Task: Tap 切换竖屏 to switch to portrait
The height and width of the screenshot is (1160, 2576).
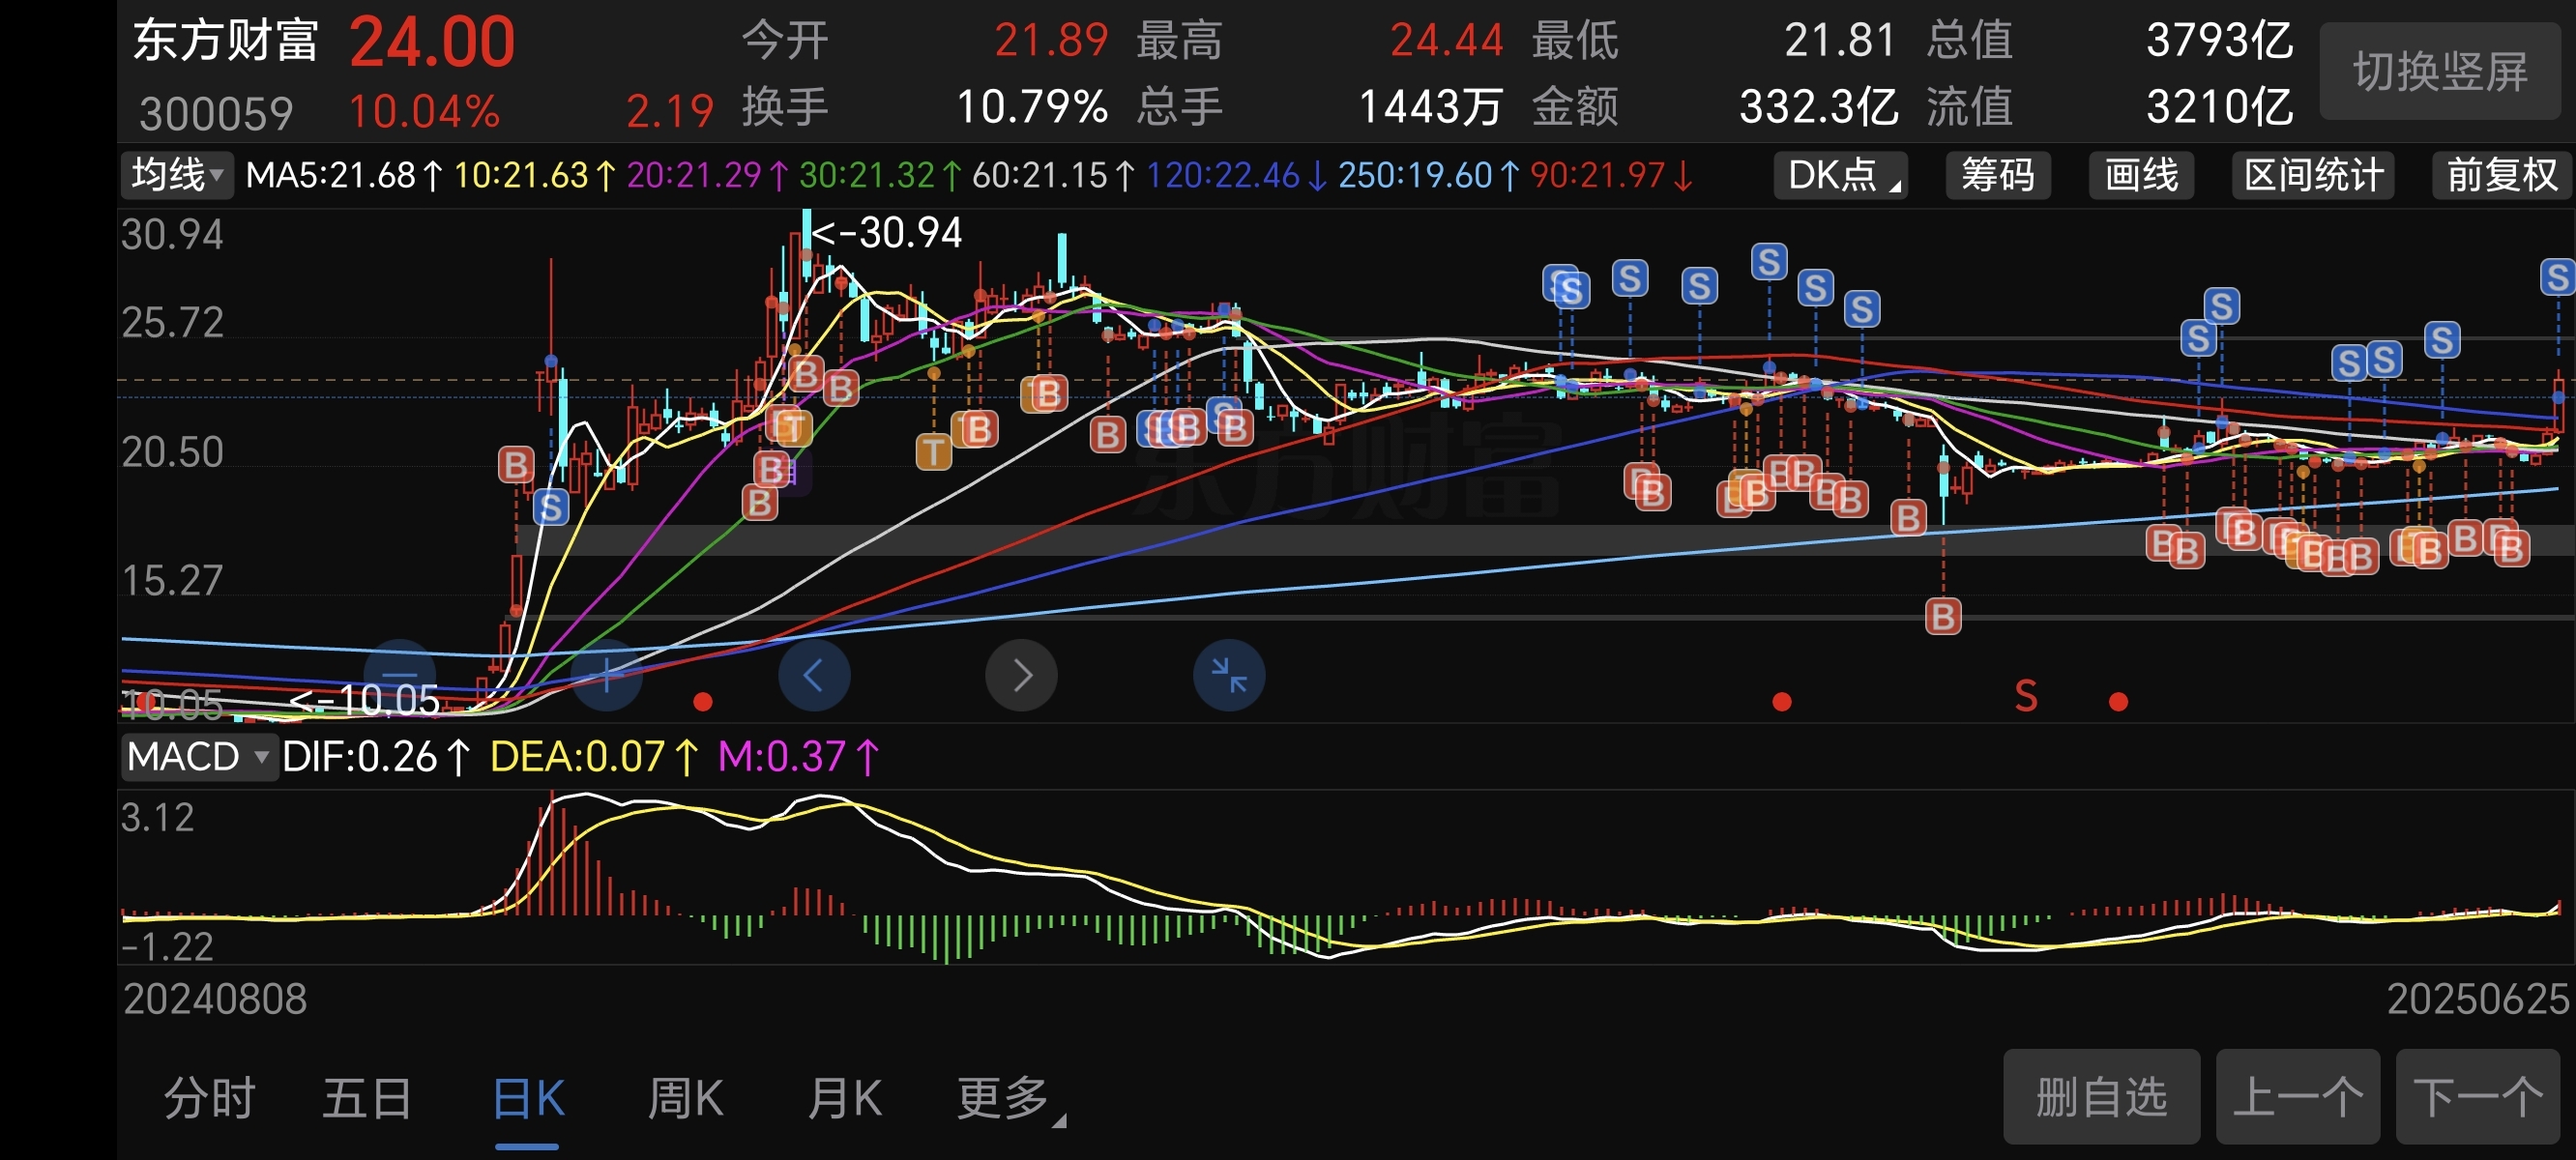Action: [2440, 71]
